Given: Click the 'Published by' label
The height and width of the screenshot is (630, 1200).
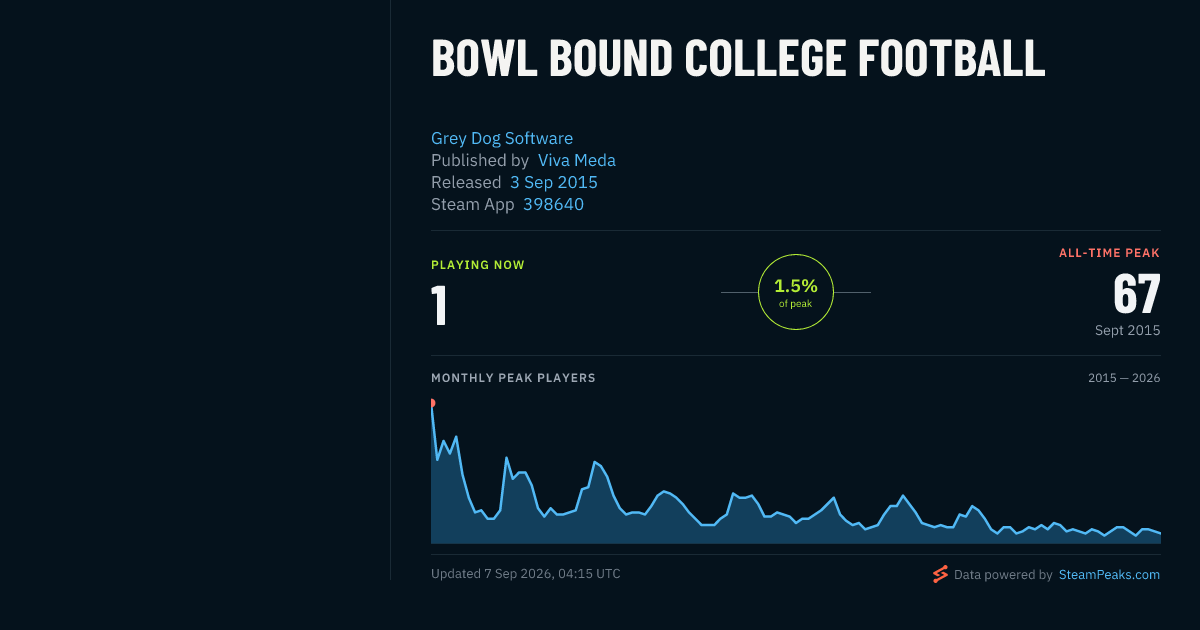Looking at the screenshot, I should coord(480,160).
